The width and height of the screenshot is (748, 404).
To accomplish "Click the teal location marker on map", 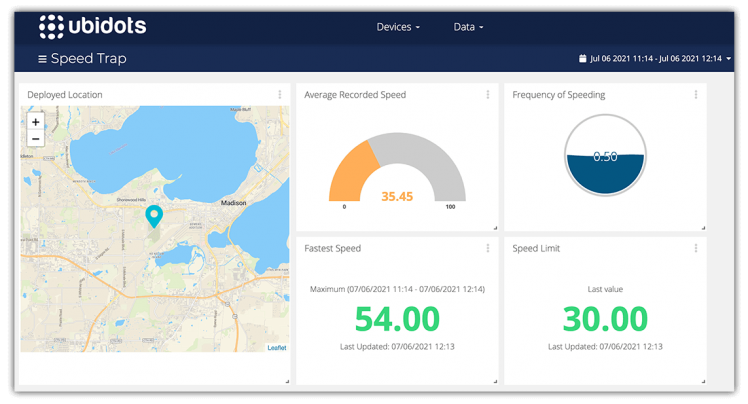I will click(153, 215).
